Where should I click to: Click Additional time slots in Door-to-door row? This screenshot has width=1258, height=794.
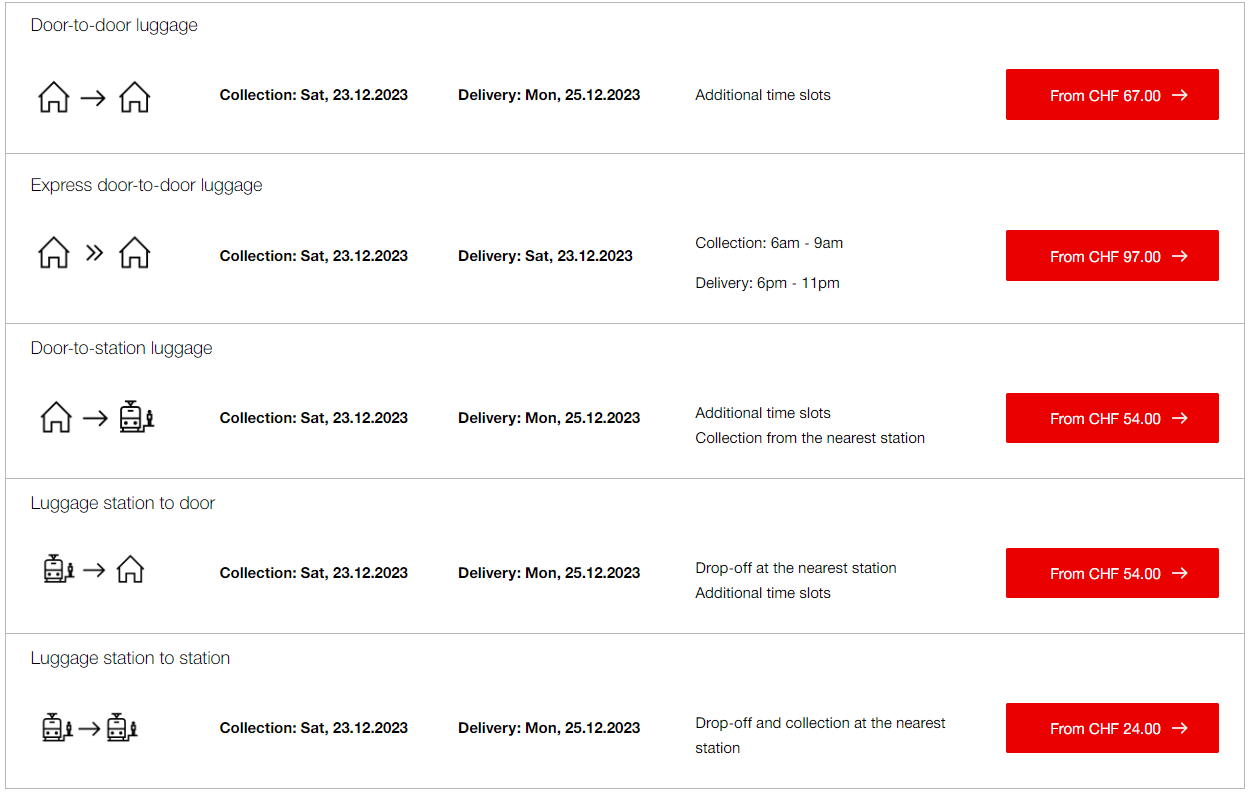[763, 95]
